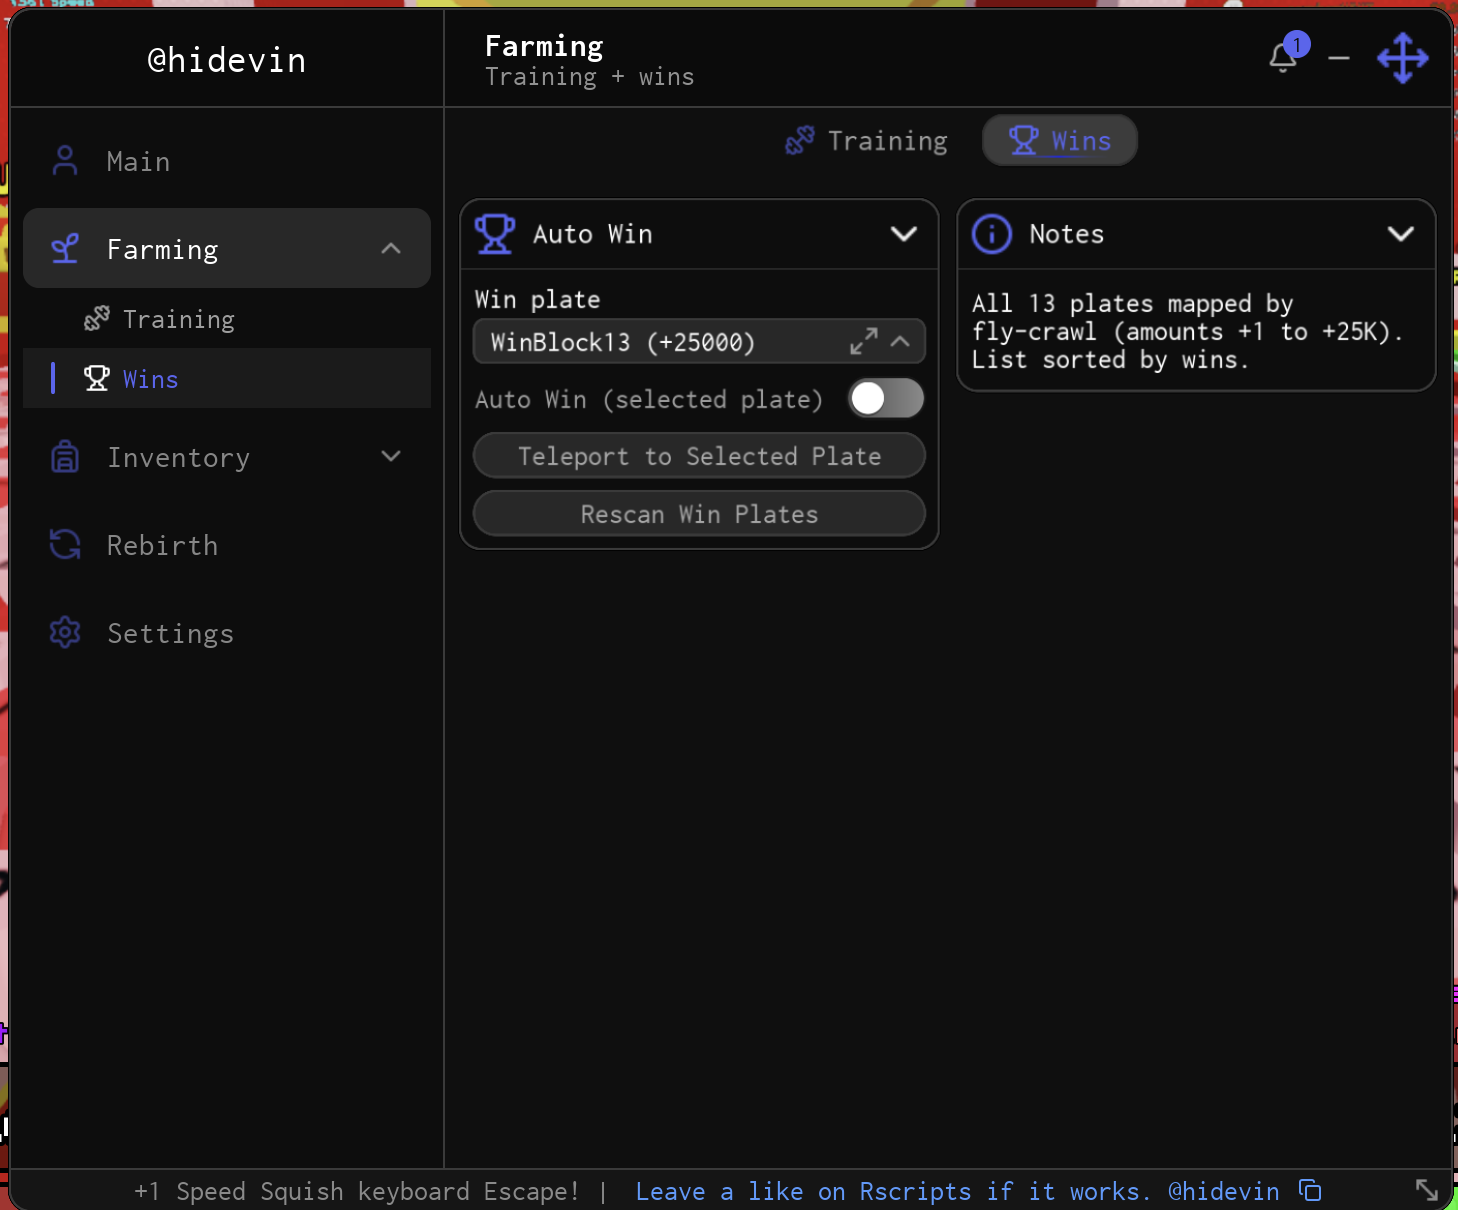The height and width of the screenshot is (1210, 1458).
Task: Click the Notes card title
Action: (x=1066, y=234)
